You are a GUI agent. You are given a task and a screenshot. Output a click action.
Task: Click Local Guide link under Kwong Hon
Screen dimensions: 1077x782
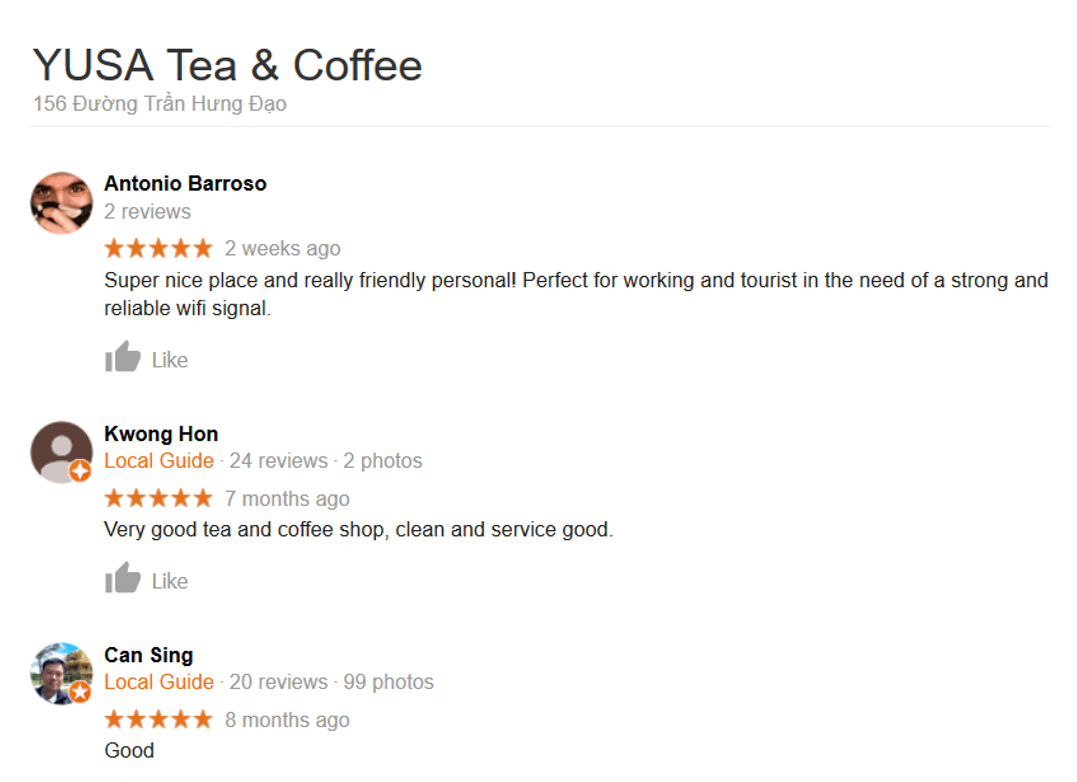159,461
